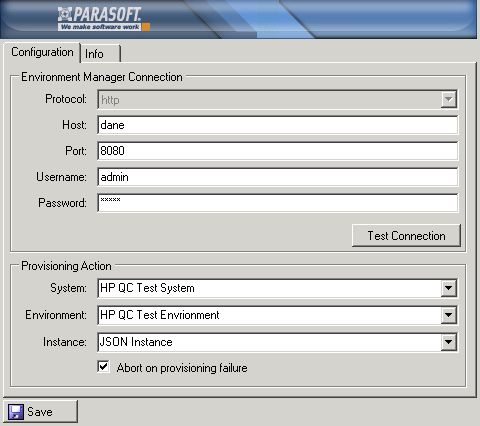Screen dimensions: 480x426
Task: Uncheck Abort on provisioning failure checkbox
Action: pyautogui.click(x=104, y=367)
